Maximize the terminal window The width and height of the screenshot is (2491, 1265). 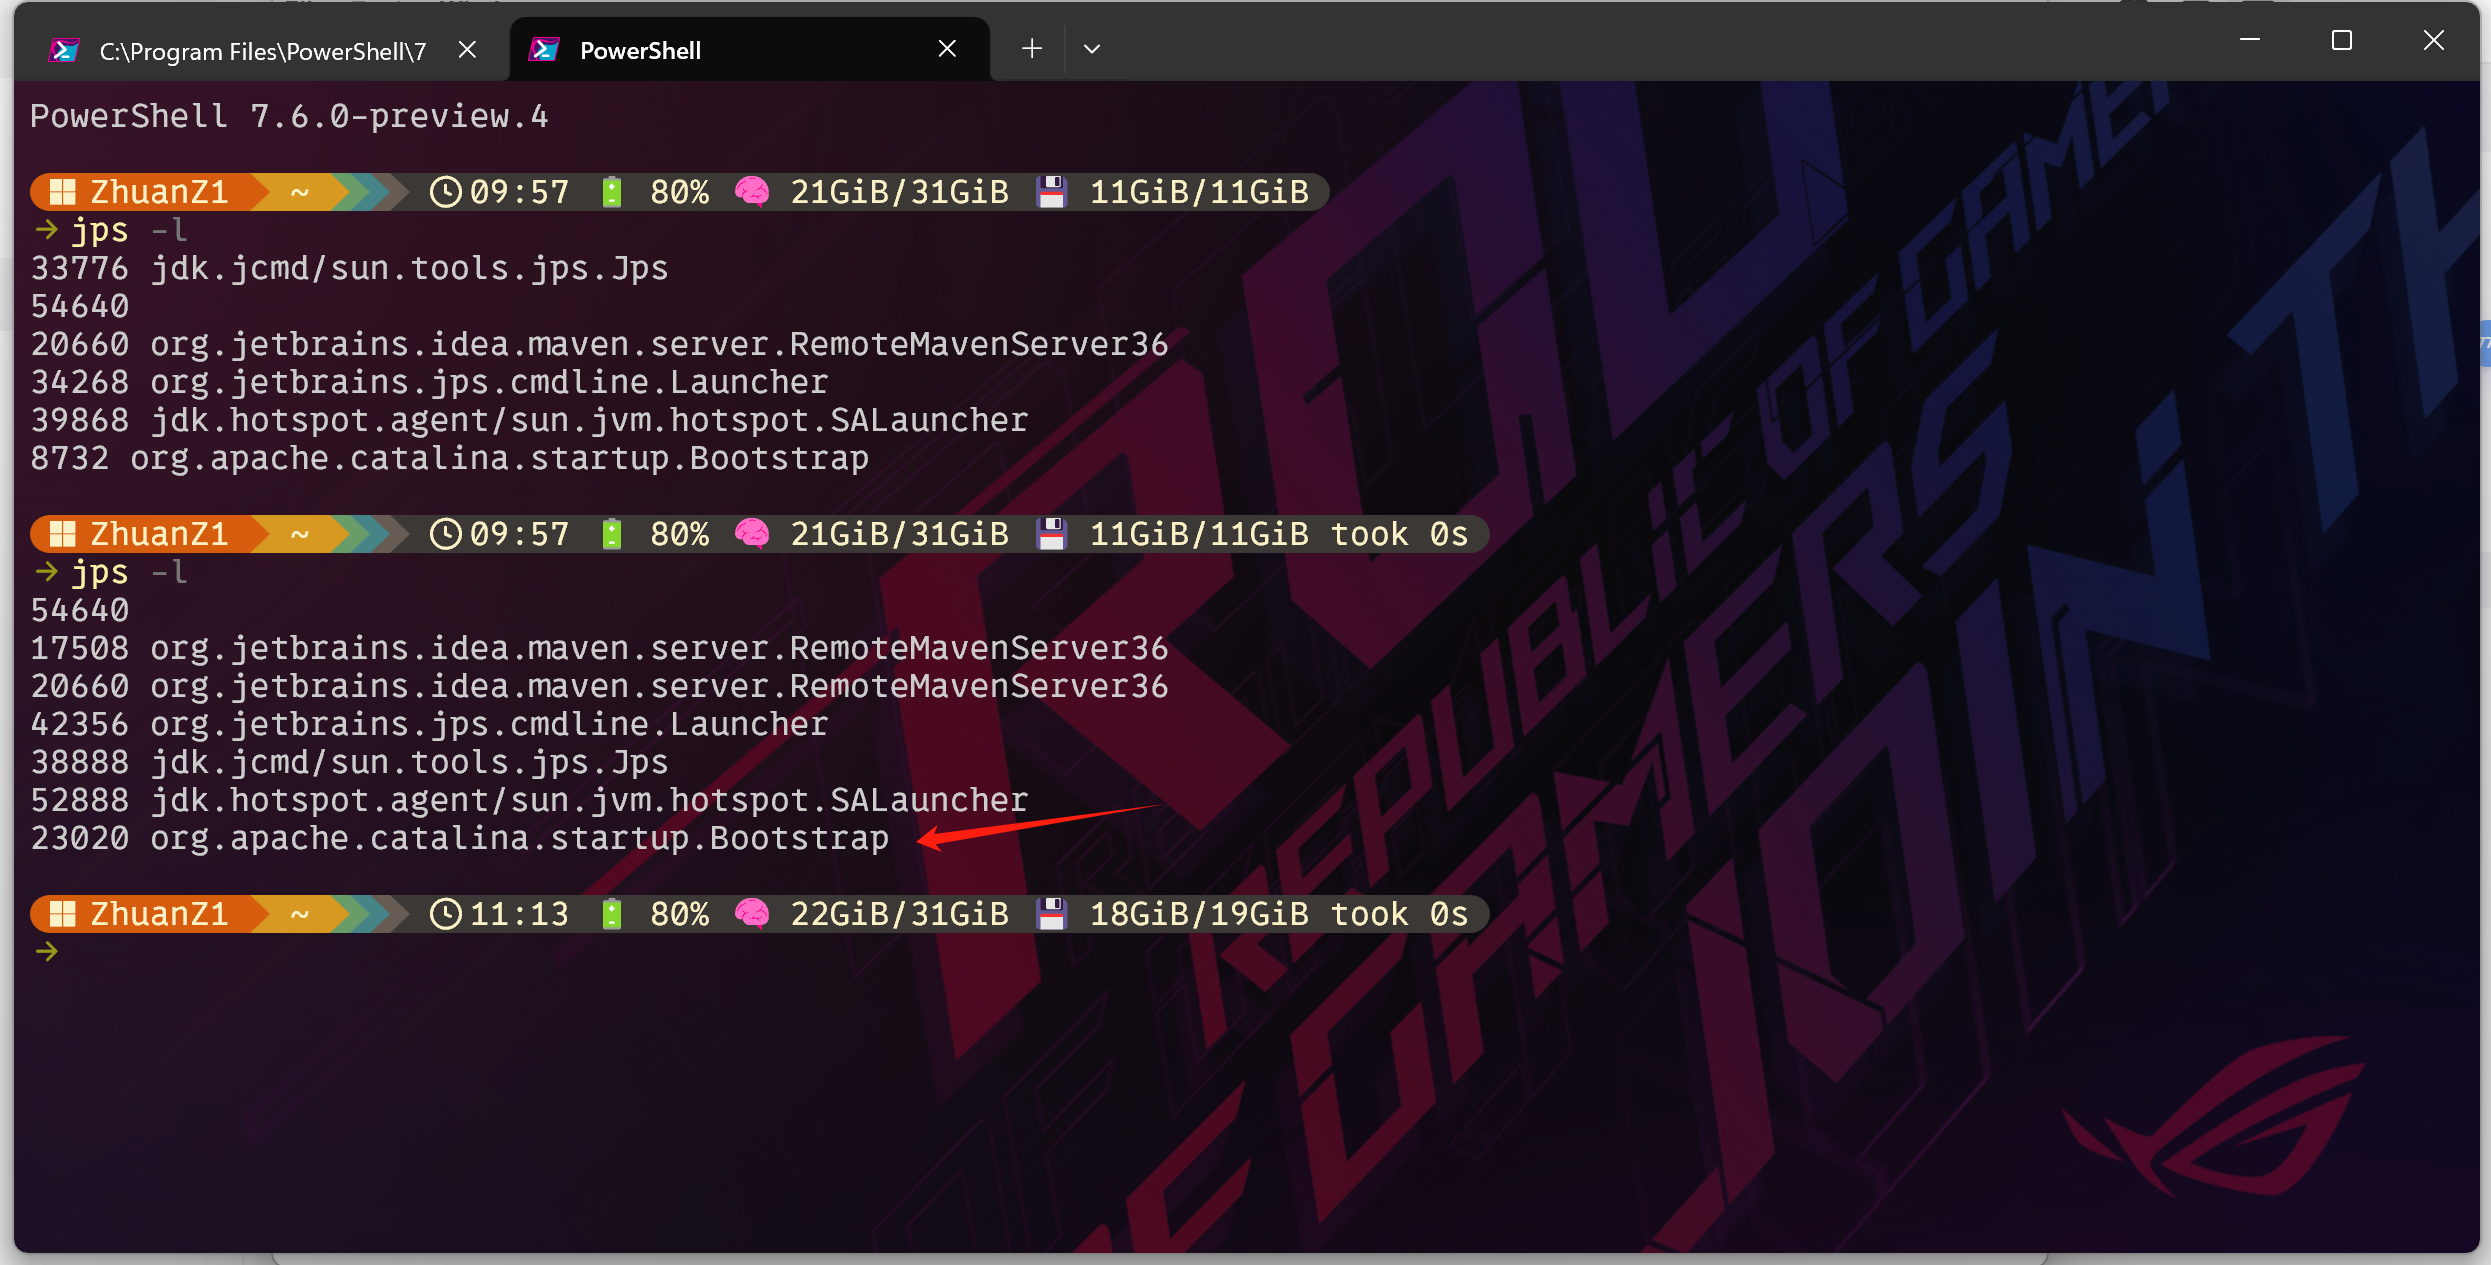(x=2341, y=41)
